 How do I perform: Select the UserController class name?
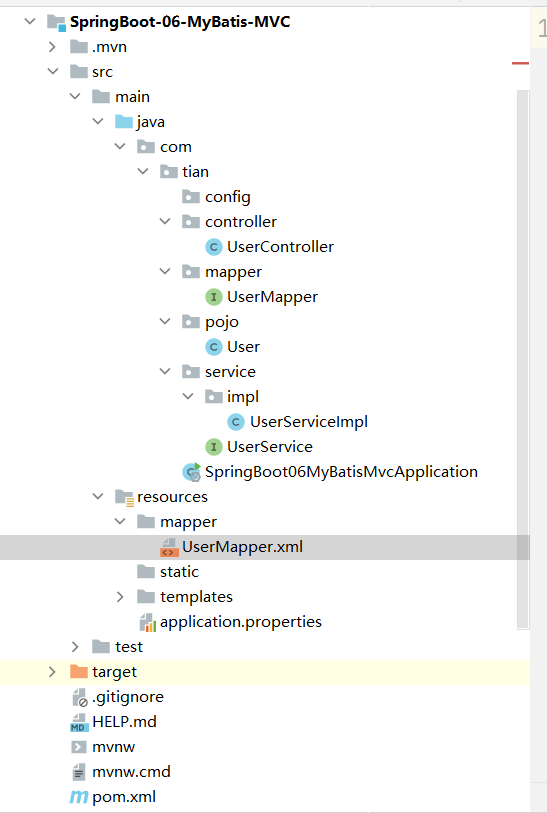click(280, 247)
